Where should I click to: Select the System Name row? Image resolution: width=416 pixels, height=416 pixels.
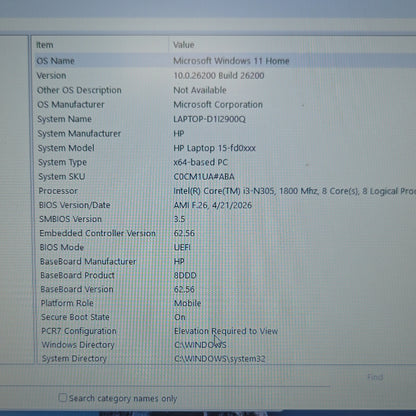pos(225,119)
